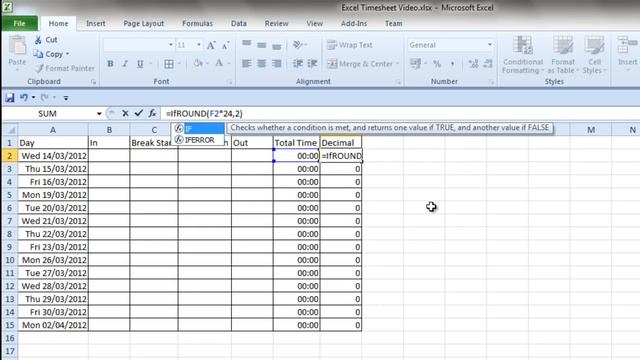Image resolution: width=640 pixels, height=360 pixels.
Task: Open Cell Styles gallery
Action: (x=594, y=55)
